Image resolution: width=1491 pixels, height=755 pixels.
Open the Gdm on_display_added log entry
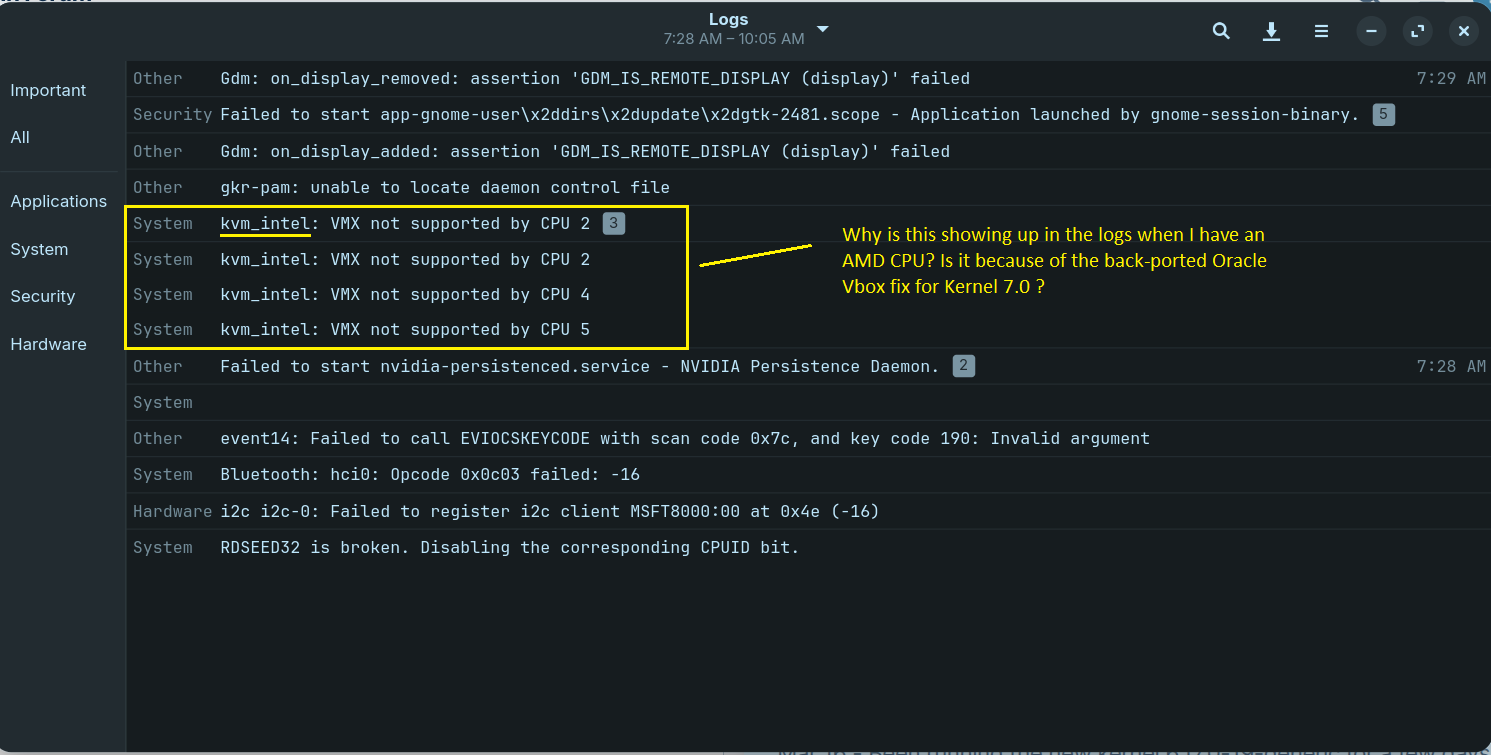tap(808, 151)
